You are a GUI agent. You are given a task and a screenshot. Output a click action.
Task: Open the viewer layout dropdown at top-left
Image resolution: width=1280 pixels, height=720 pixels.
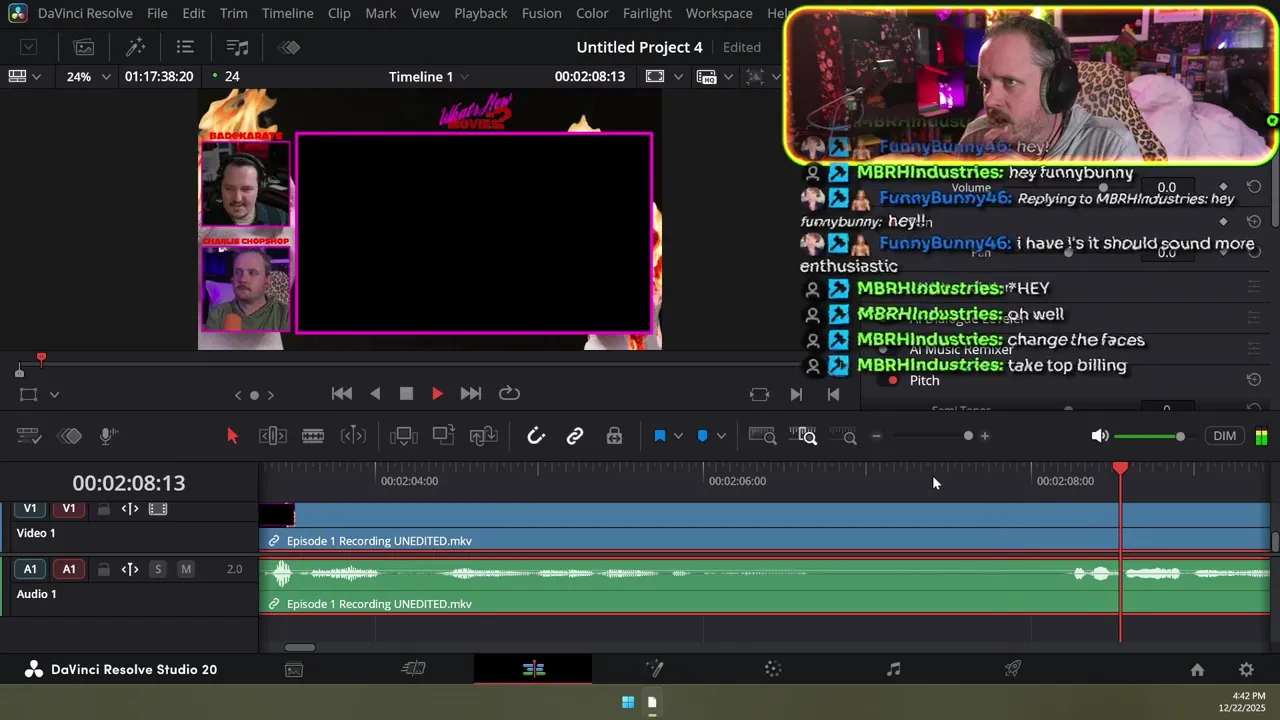[24, 77]
